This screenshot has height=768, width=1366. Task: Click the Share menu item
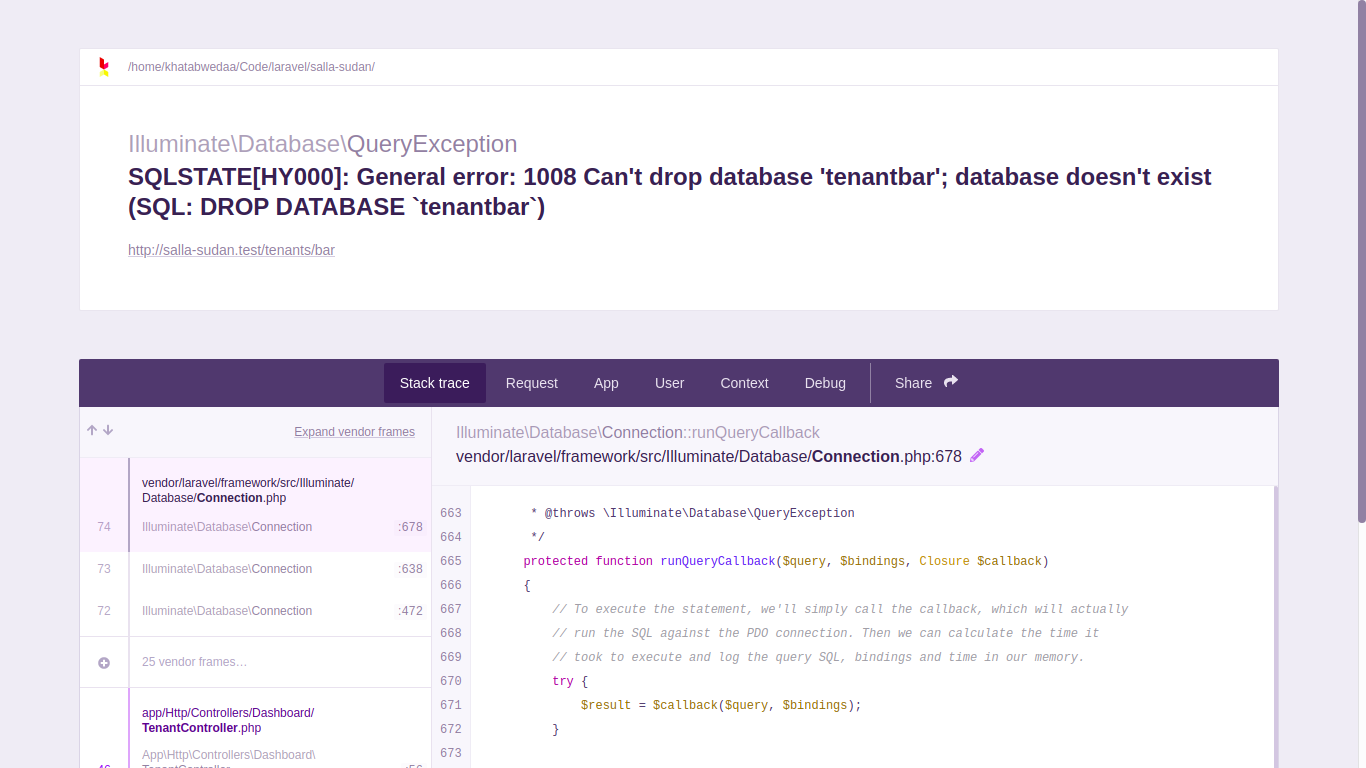tap(913, 383)
